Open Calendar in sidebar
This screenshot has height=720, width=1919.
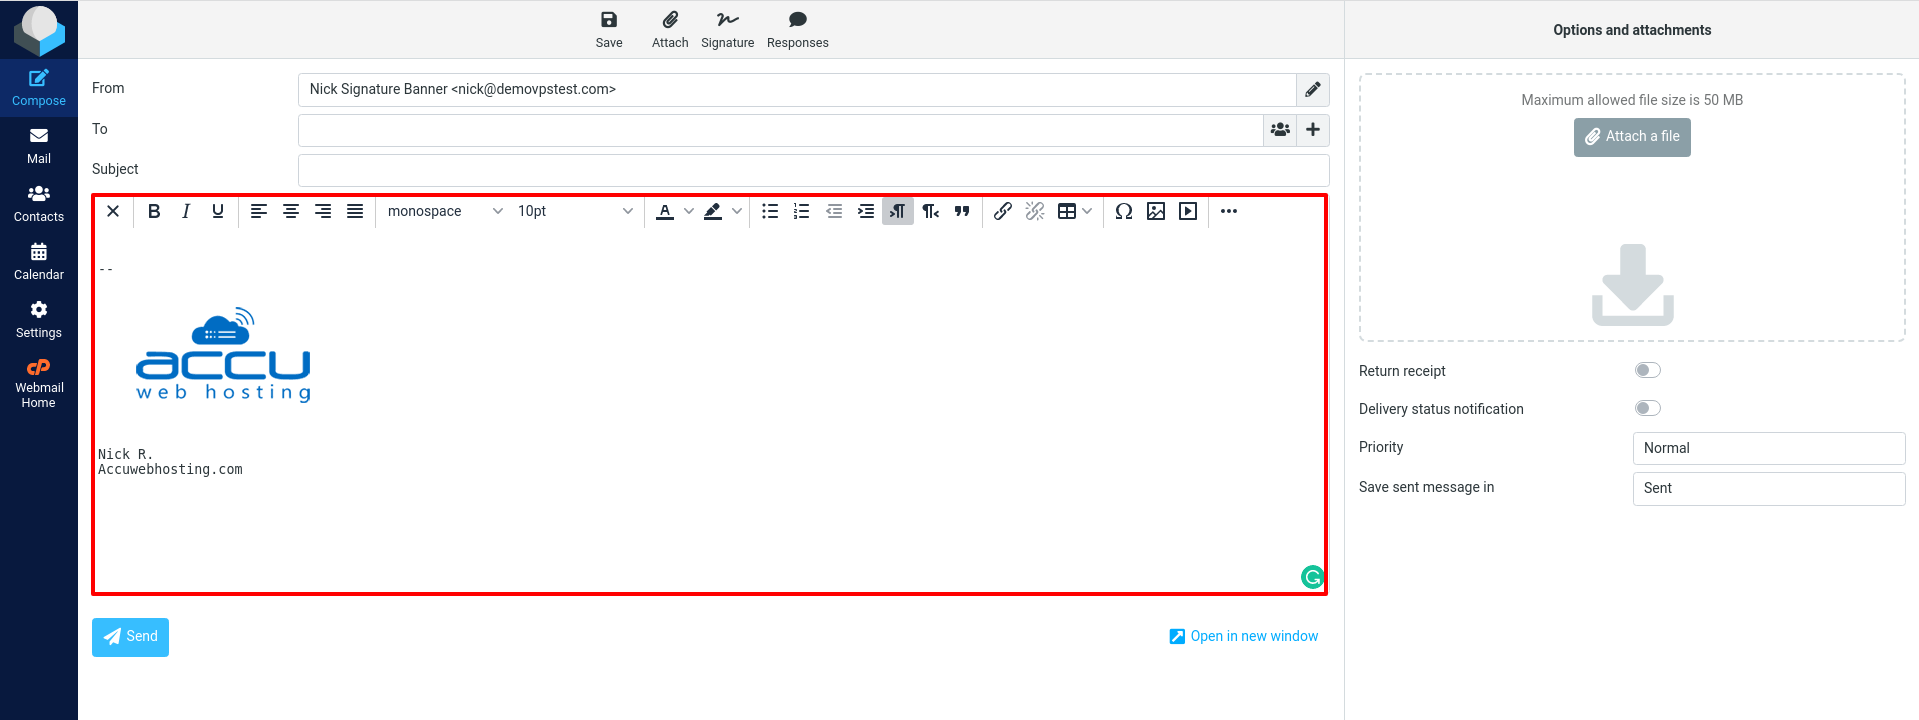point(39,262)
